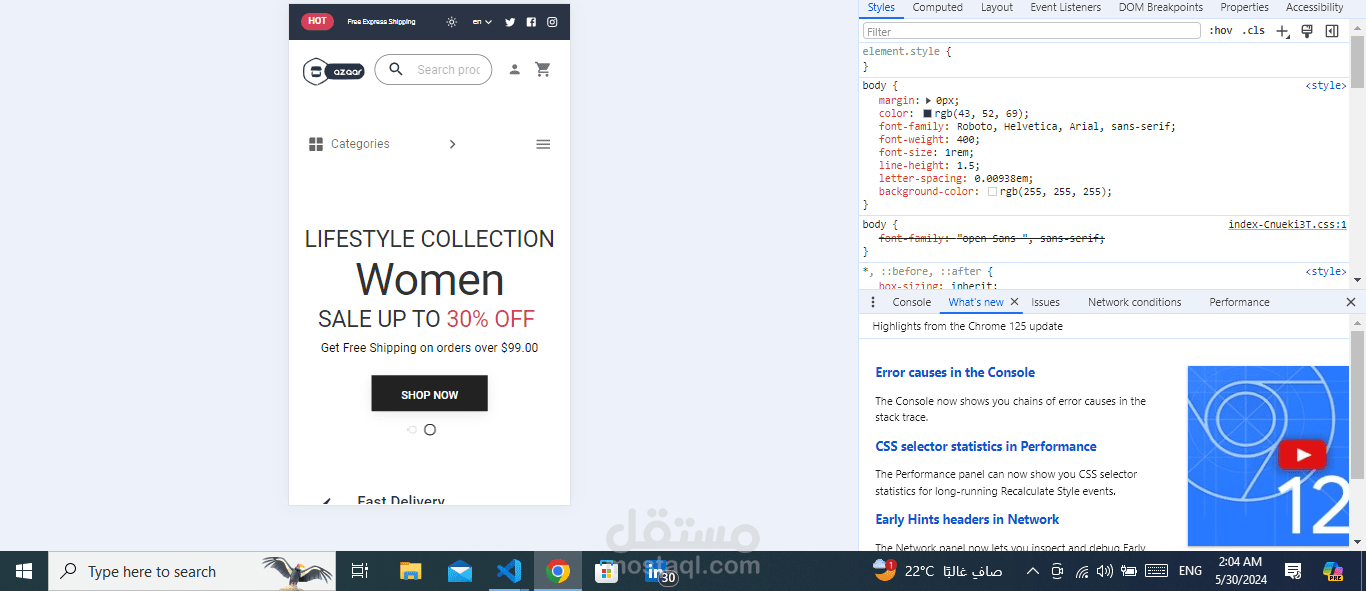Click the New Style Rule plus icon

(x=1283, y=31)
